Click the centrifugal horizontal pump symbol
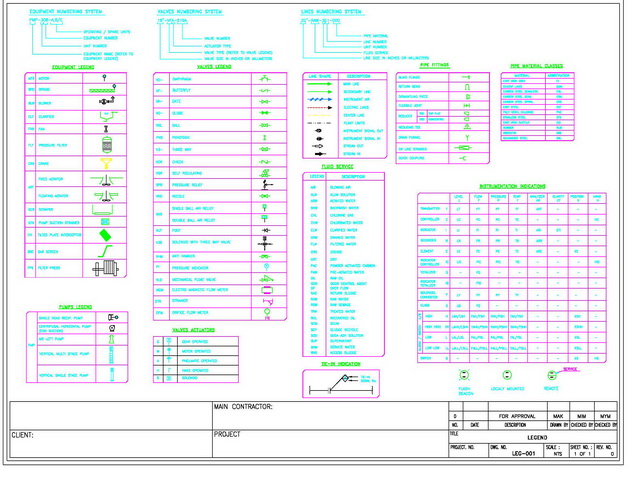This screenshot has height=480, width=640. click(111, 328)
